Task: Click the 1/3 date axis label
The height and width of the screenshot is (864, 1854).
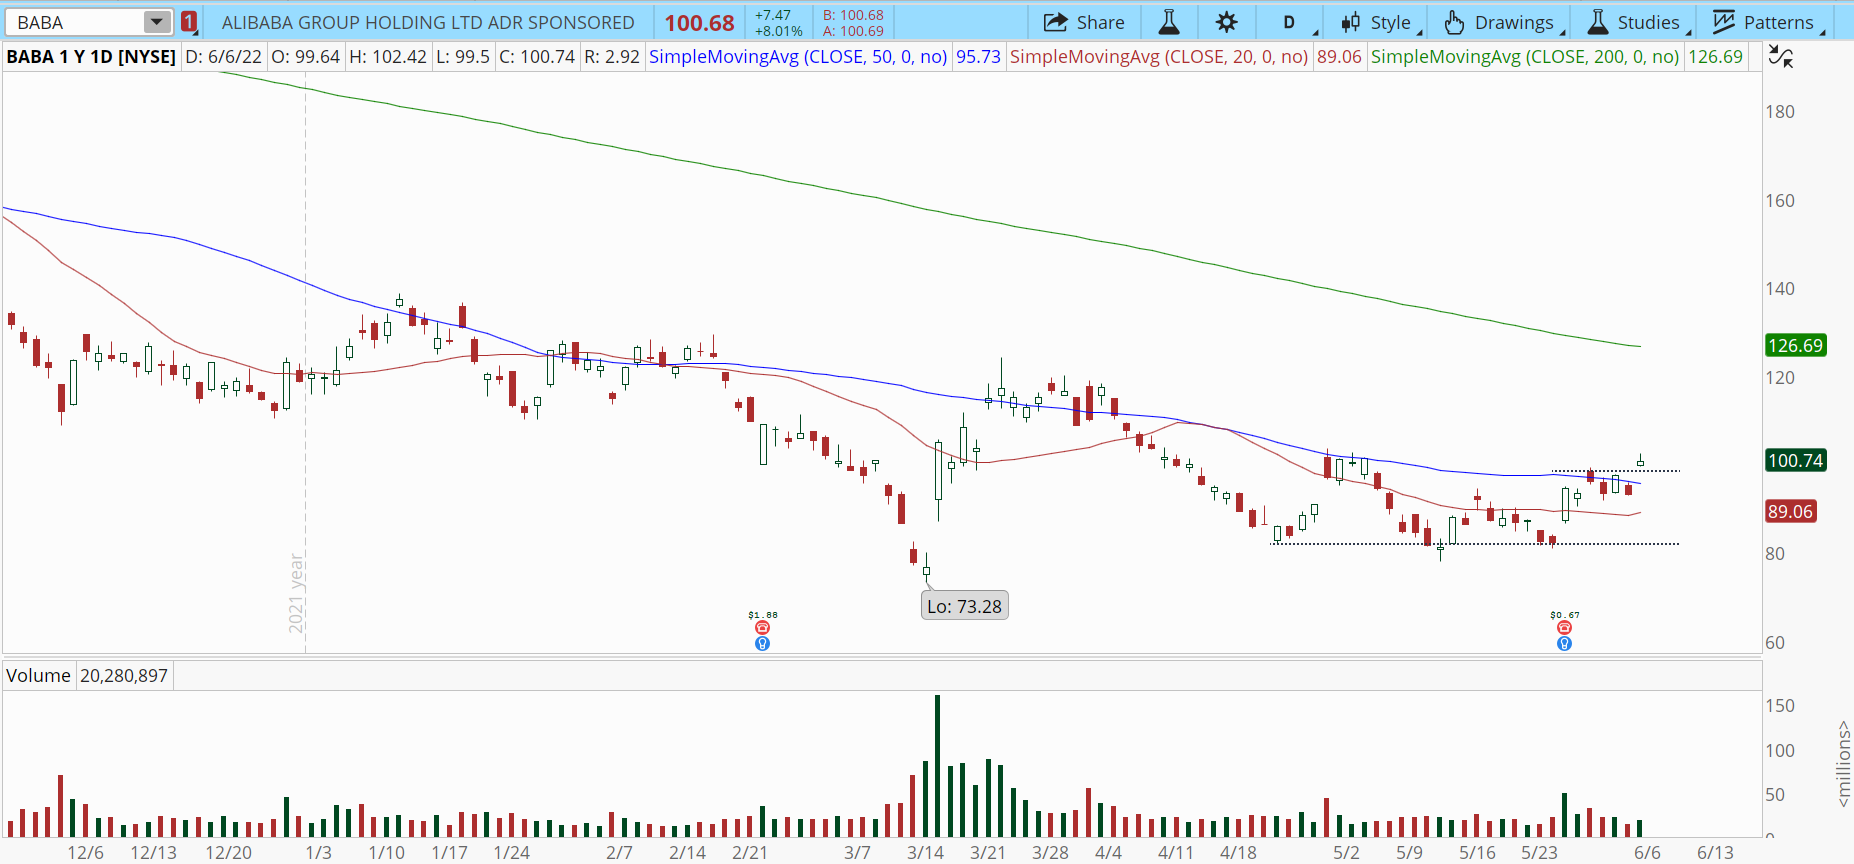Action: (x=319, y=852)
